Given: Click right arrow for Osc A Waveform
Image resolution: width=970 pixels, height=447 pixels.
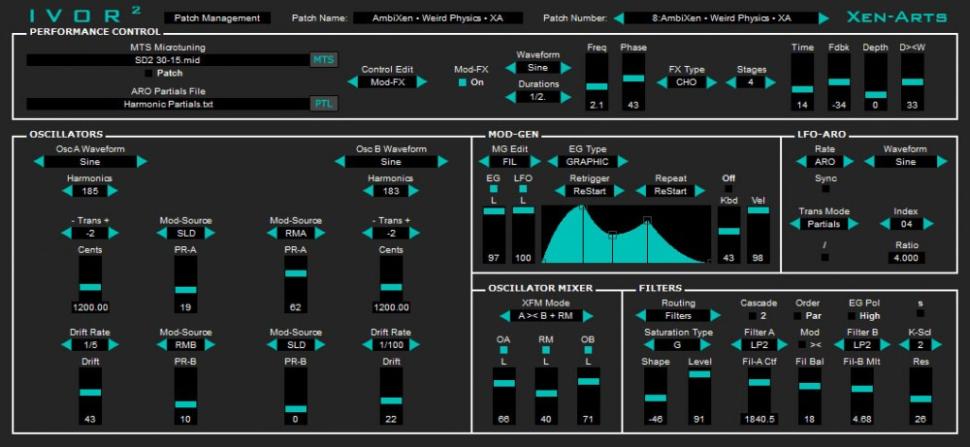Looking at the screenshot, I should (141, 161).
